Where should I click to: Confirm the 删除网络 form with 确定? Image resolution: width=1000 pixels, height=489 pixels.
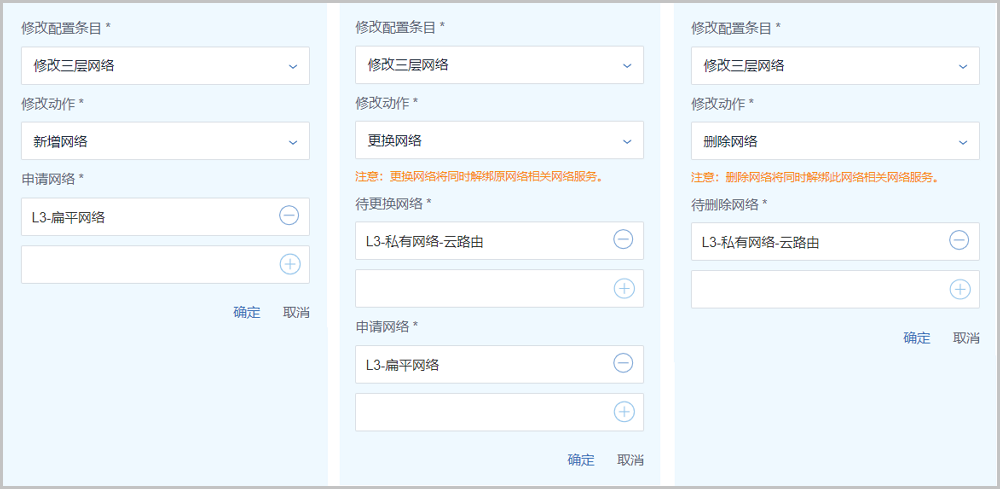click(916, 338)
